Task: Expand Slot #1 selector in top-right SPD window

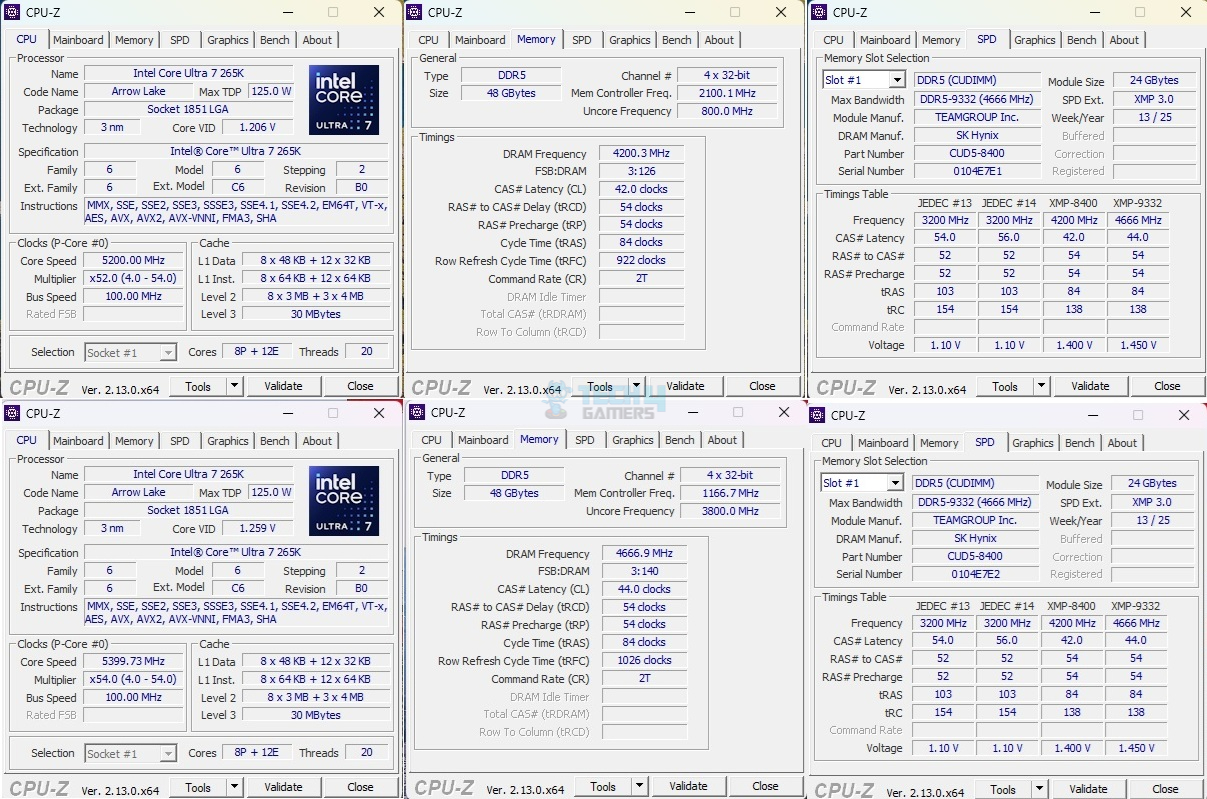Action: [896, 80]
